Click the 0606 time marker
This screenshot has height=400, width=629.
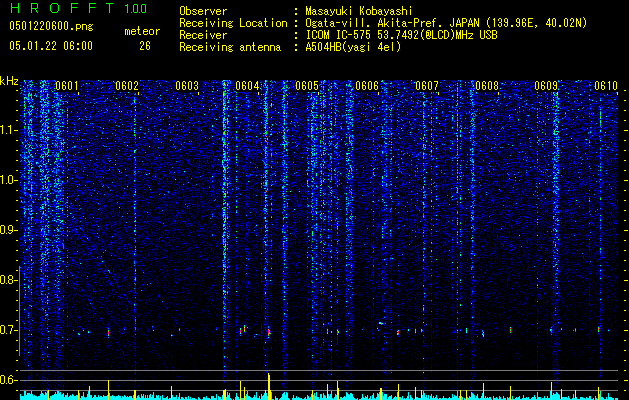pos(367,86)
